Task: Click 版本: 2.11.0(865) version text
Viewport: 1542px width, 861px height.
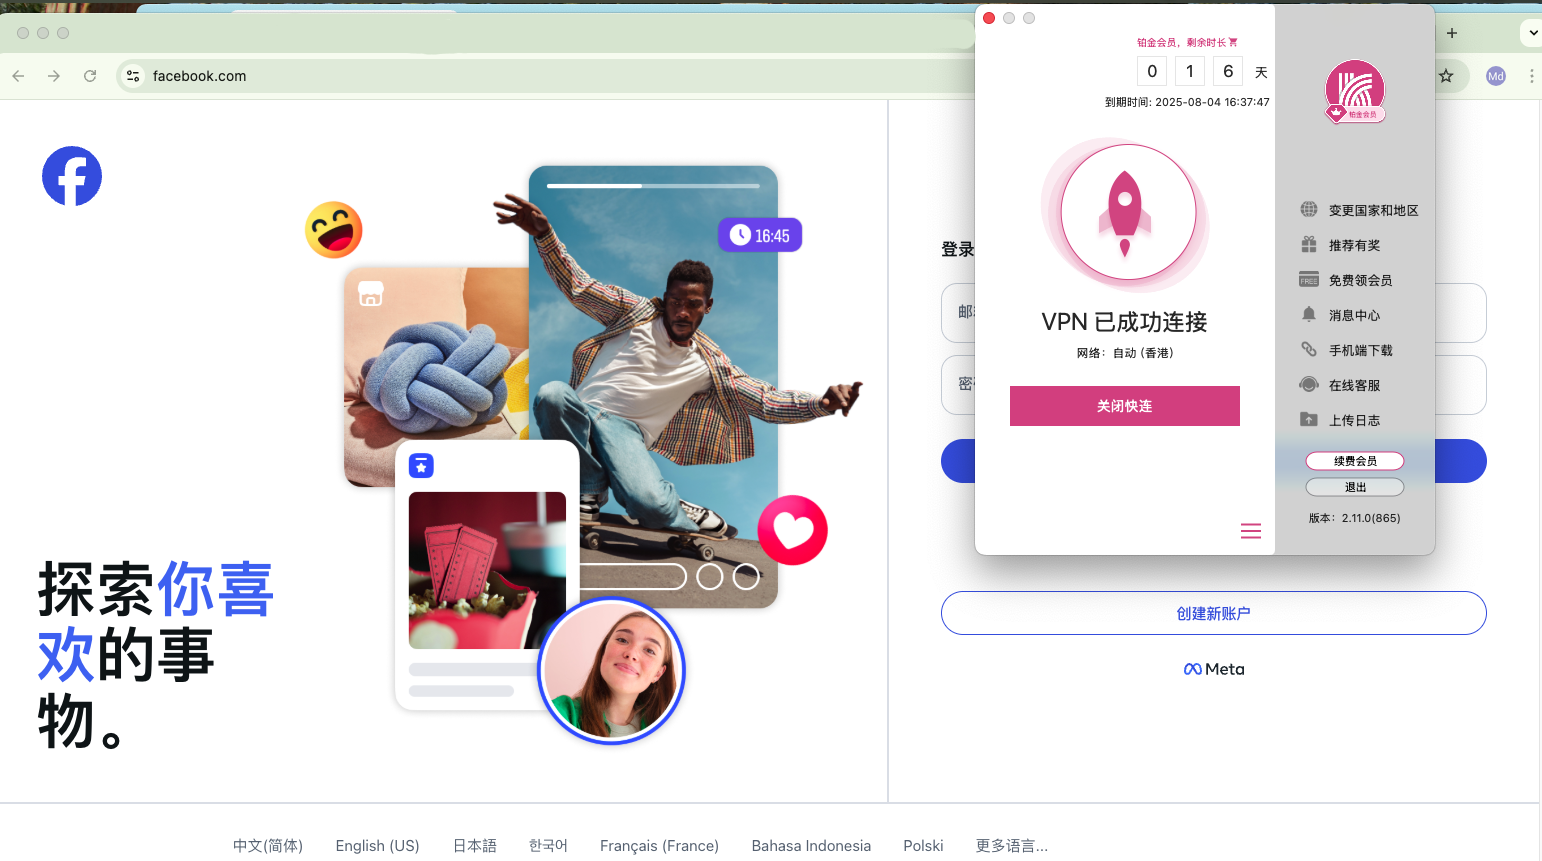Action: click(1355, 518)
